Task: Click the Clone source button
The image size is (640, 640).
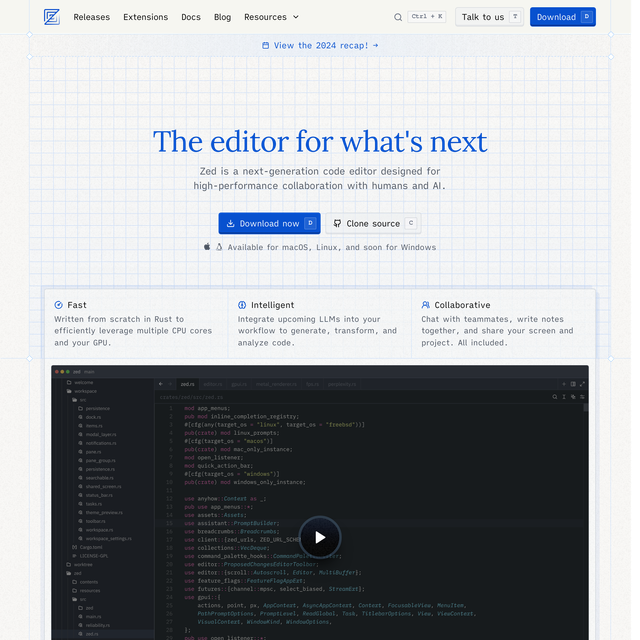Action: click(x=373, y=223)
